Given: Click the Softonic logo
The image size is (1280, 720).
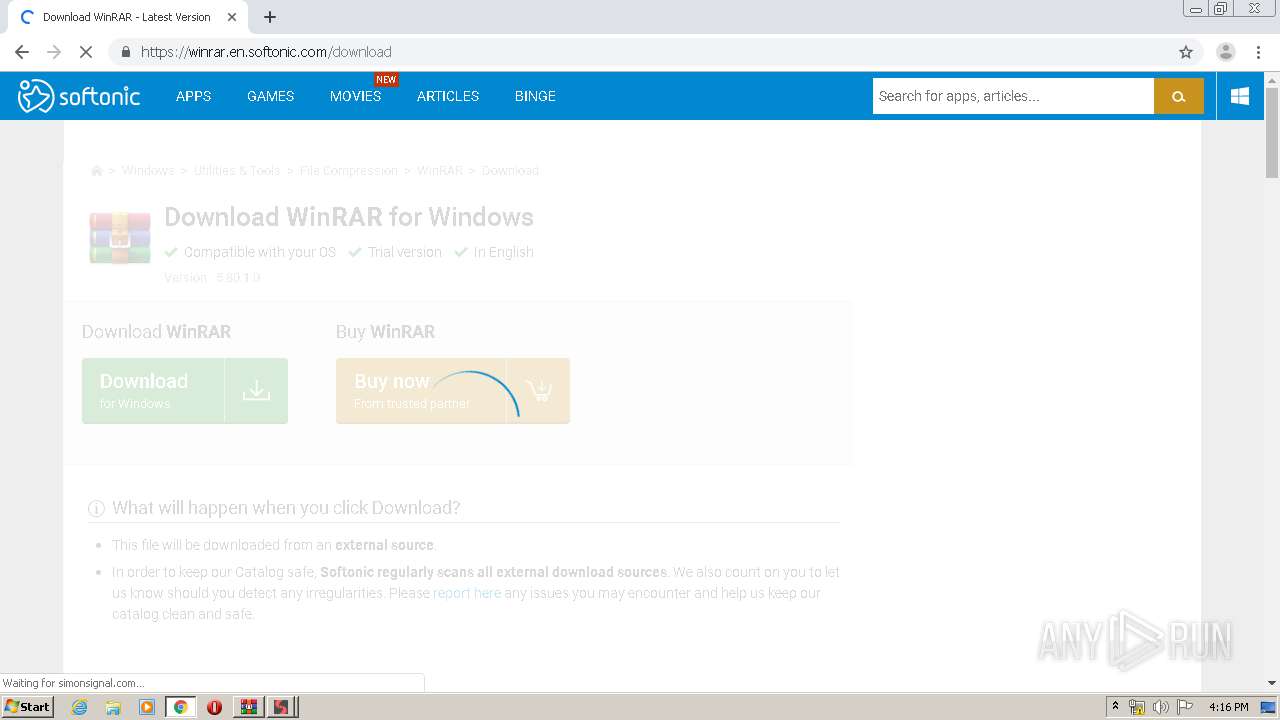Looking at the screenshot, I should click(x=79, y=96).
